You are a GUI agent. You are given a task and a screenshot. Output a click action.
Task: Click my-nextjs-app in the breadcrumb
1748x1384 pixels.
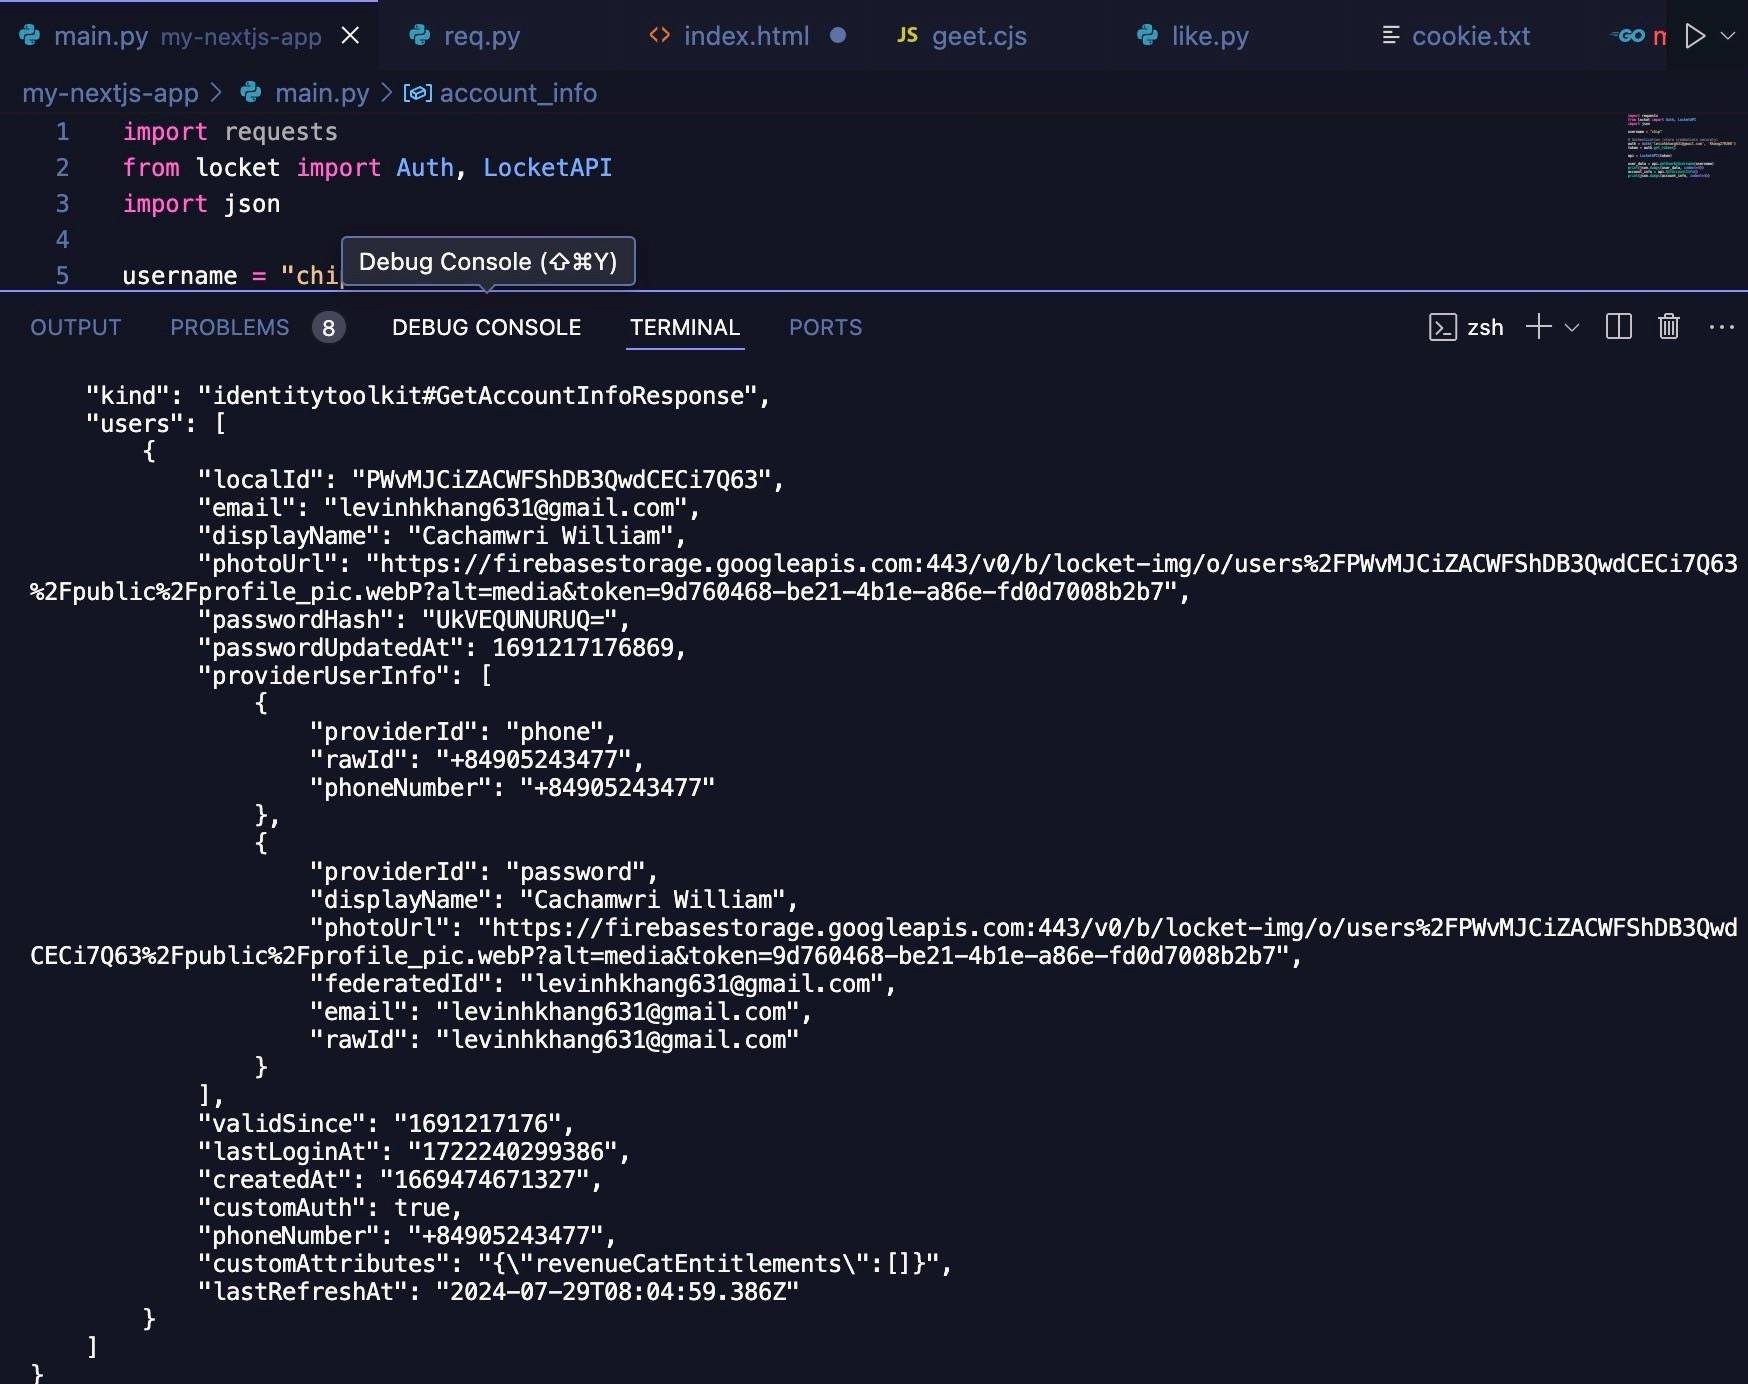pos(110,93)
